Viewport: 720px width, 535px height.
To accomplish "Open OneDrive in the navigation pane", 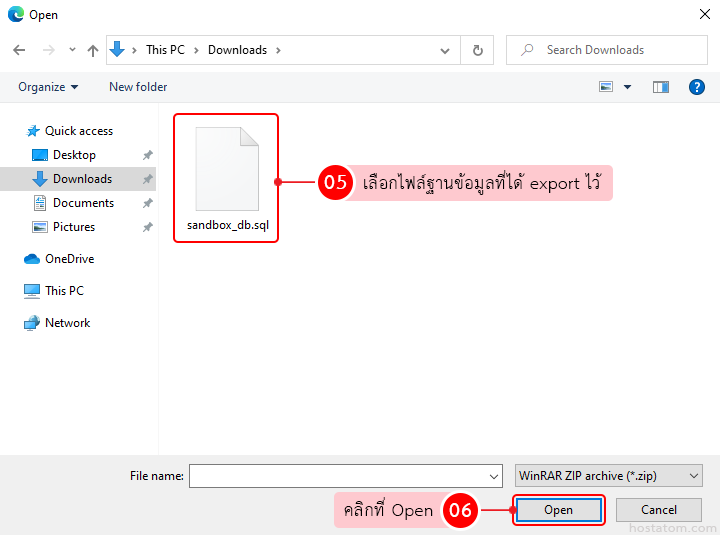I will [69, 259].
